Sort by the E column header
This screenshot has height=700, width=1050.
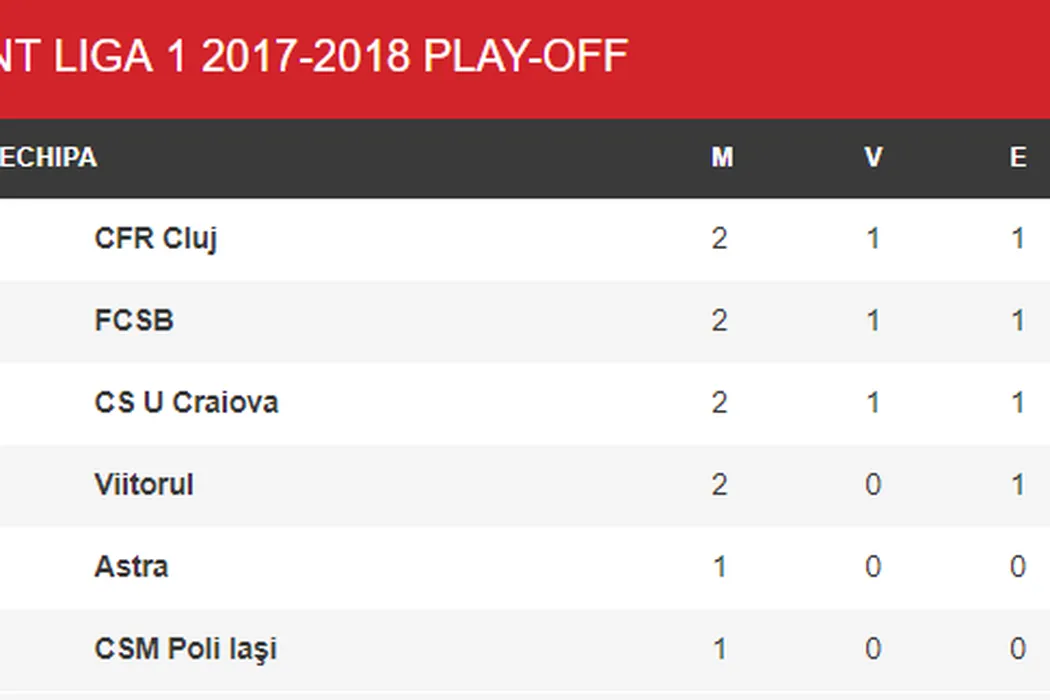point(1018,158)
